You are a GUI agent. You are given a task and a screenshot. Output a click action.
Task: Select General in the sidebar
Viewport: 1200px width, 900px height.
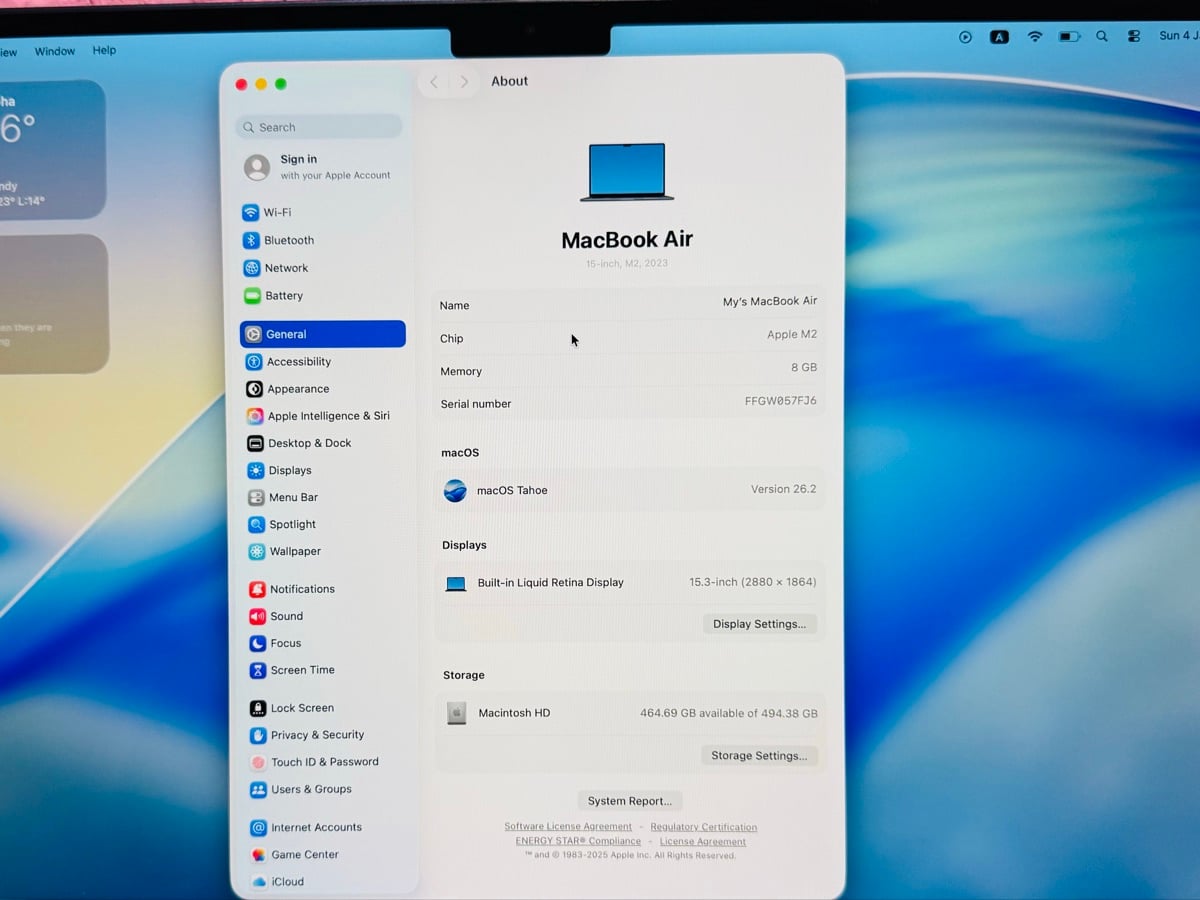(x=322, y=334)
